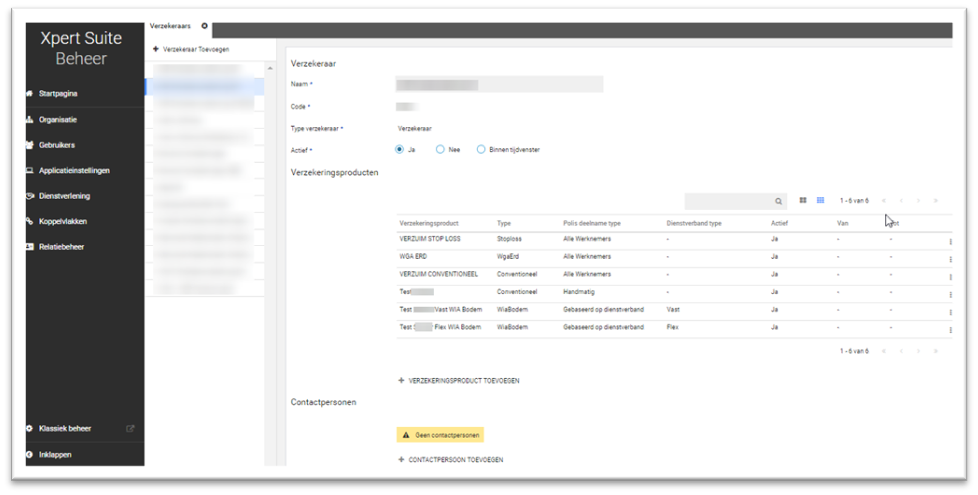
Task: Open the Relatiebeheer menu item
Action: click(x=61, y=247)
